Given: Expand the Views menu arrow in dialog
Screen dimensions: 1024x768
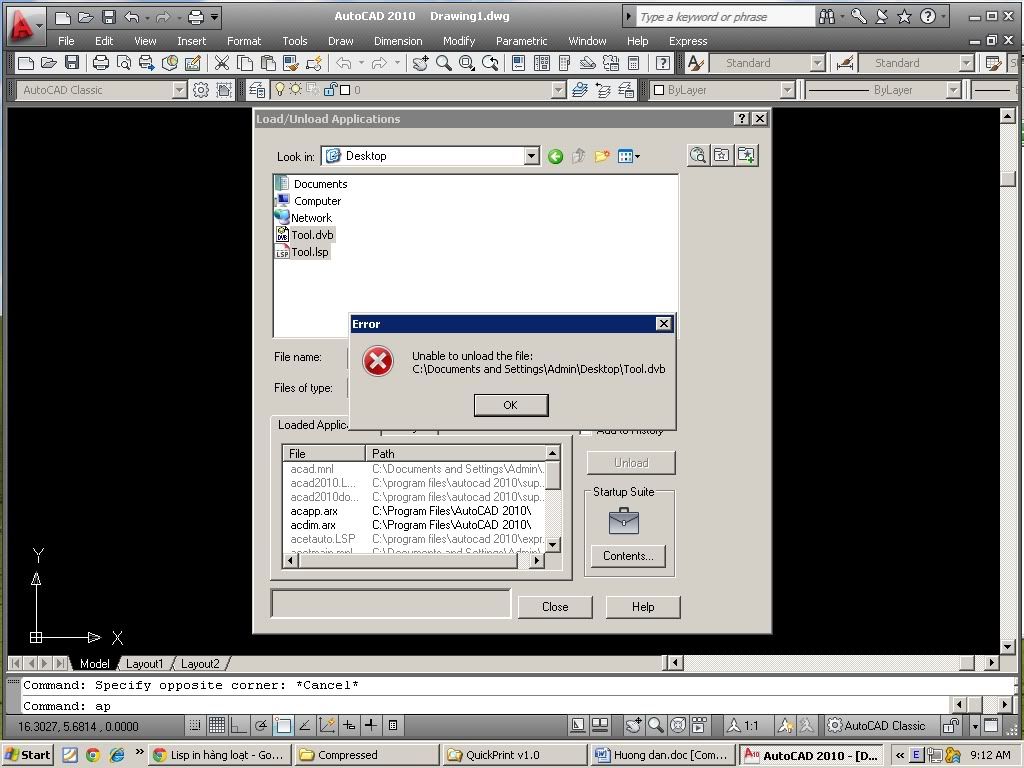Looking at the screenshot, I should tap(637, 156).
